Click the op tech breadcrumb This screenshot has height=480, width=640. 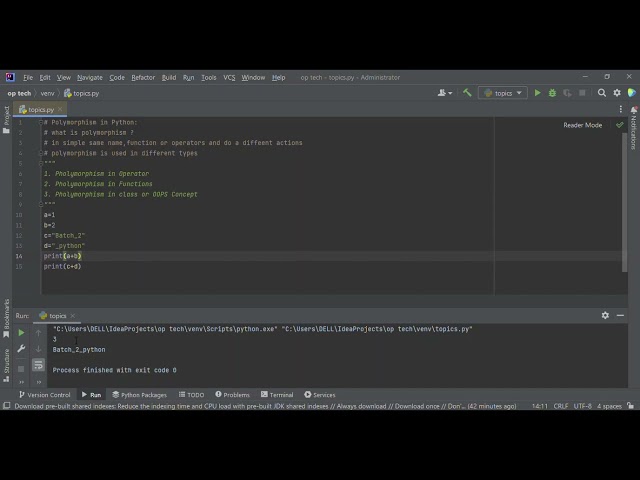(19, 93)
